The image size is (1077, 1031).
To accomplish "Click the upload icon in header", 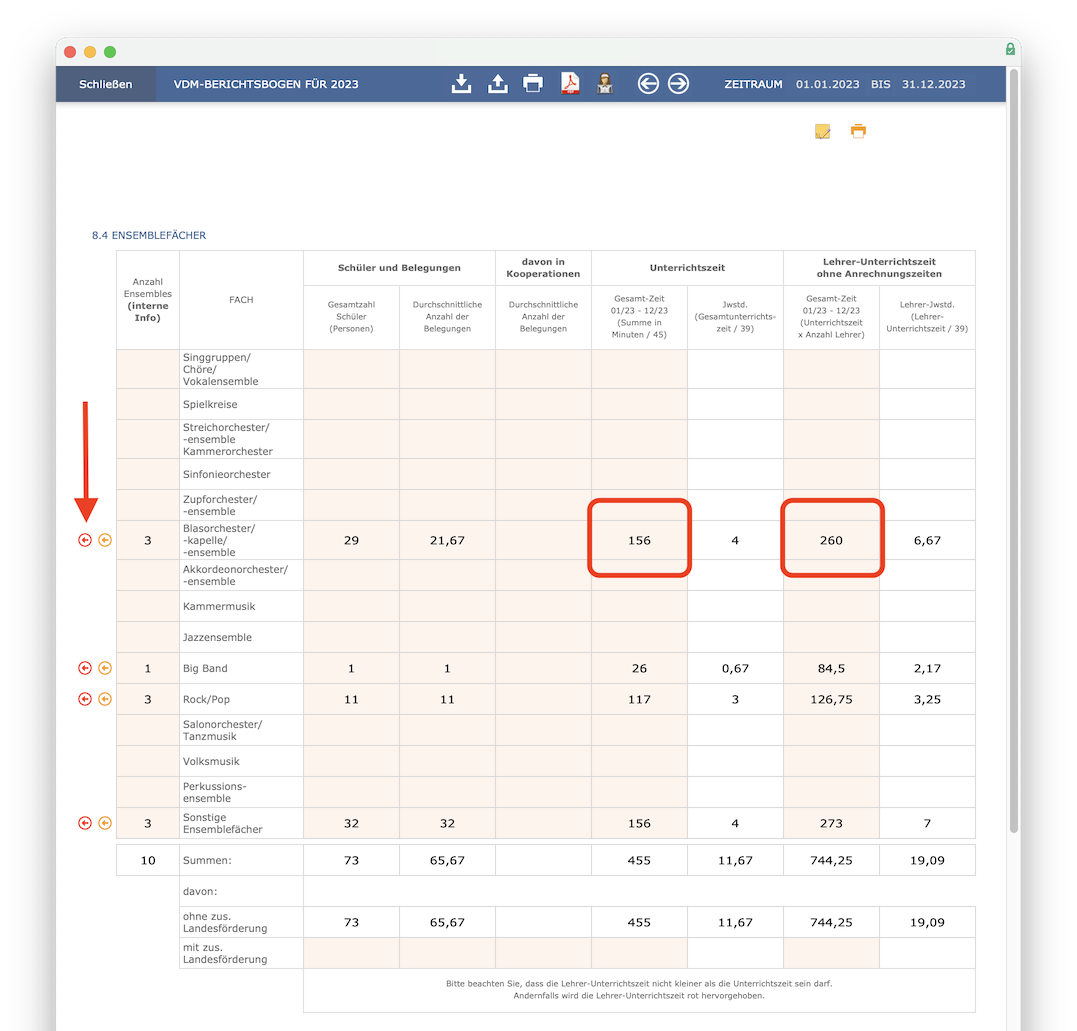I will 497,84.
